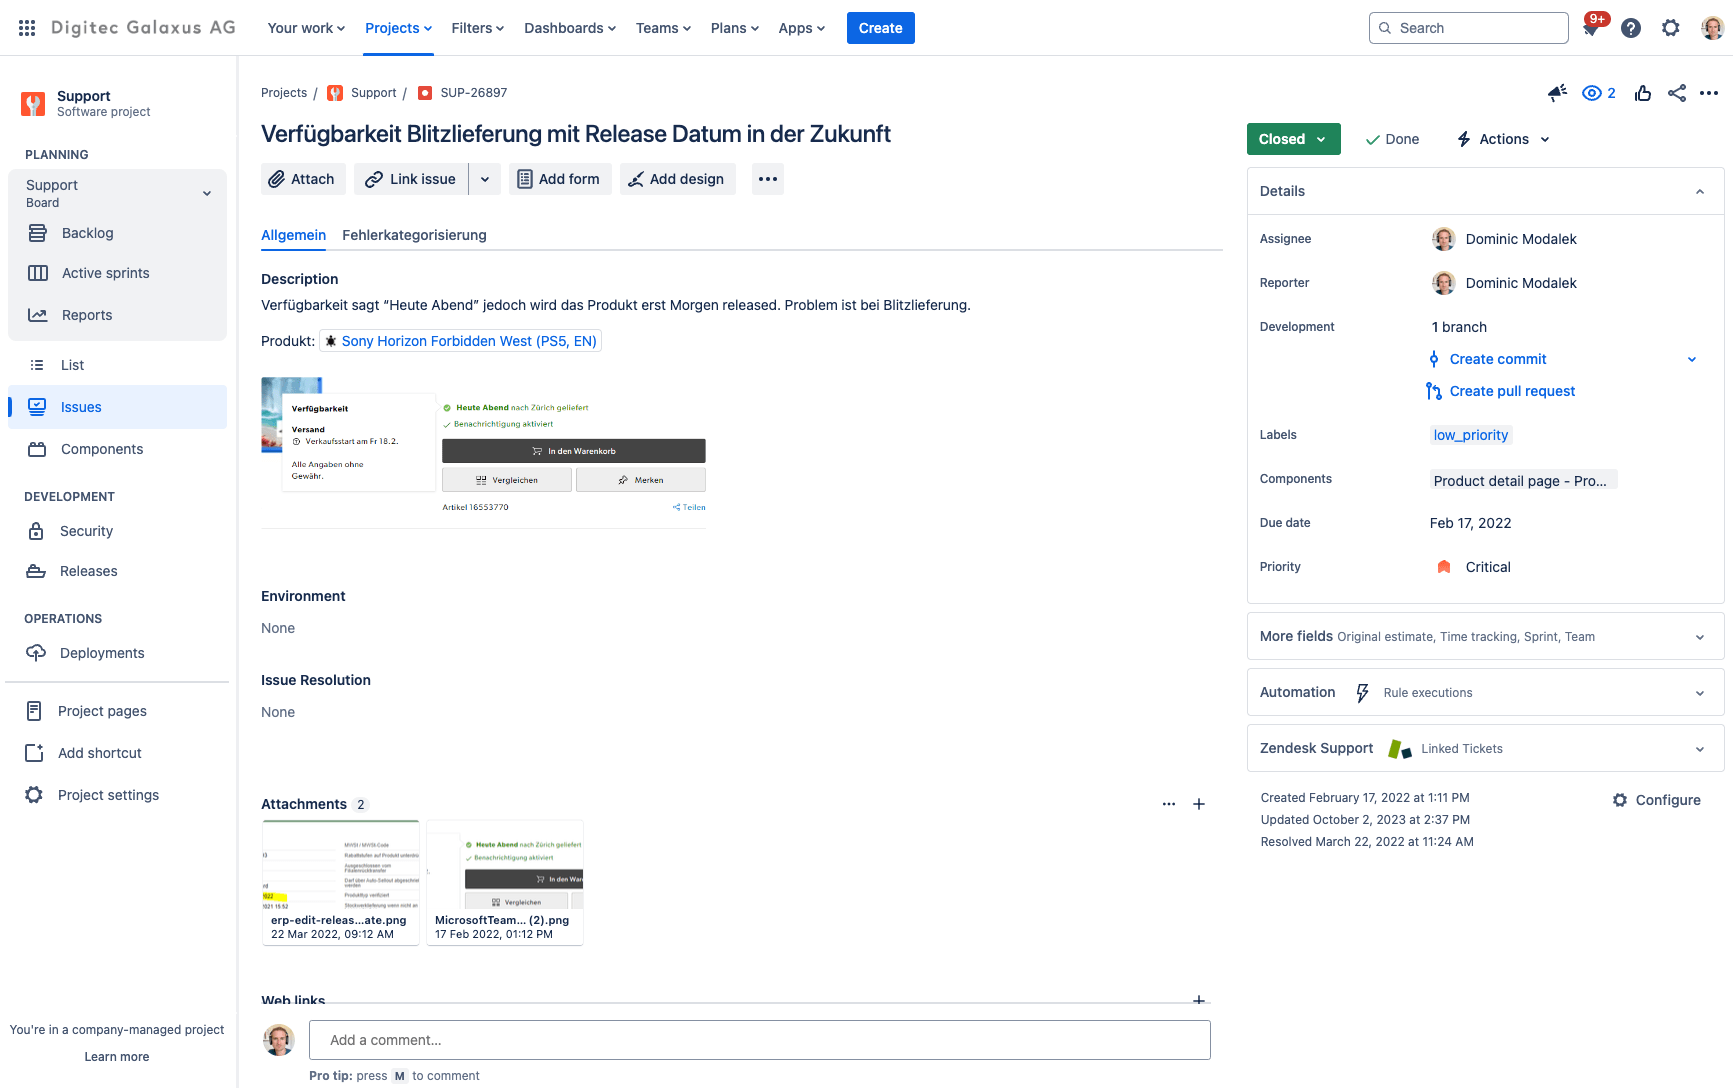Image resolution: width=1733 pixels, height=1088 pixels.
Task: Open the Apps menu
Action: (x=802, y=28)
